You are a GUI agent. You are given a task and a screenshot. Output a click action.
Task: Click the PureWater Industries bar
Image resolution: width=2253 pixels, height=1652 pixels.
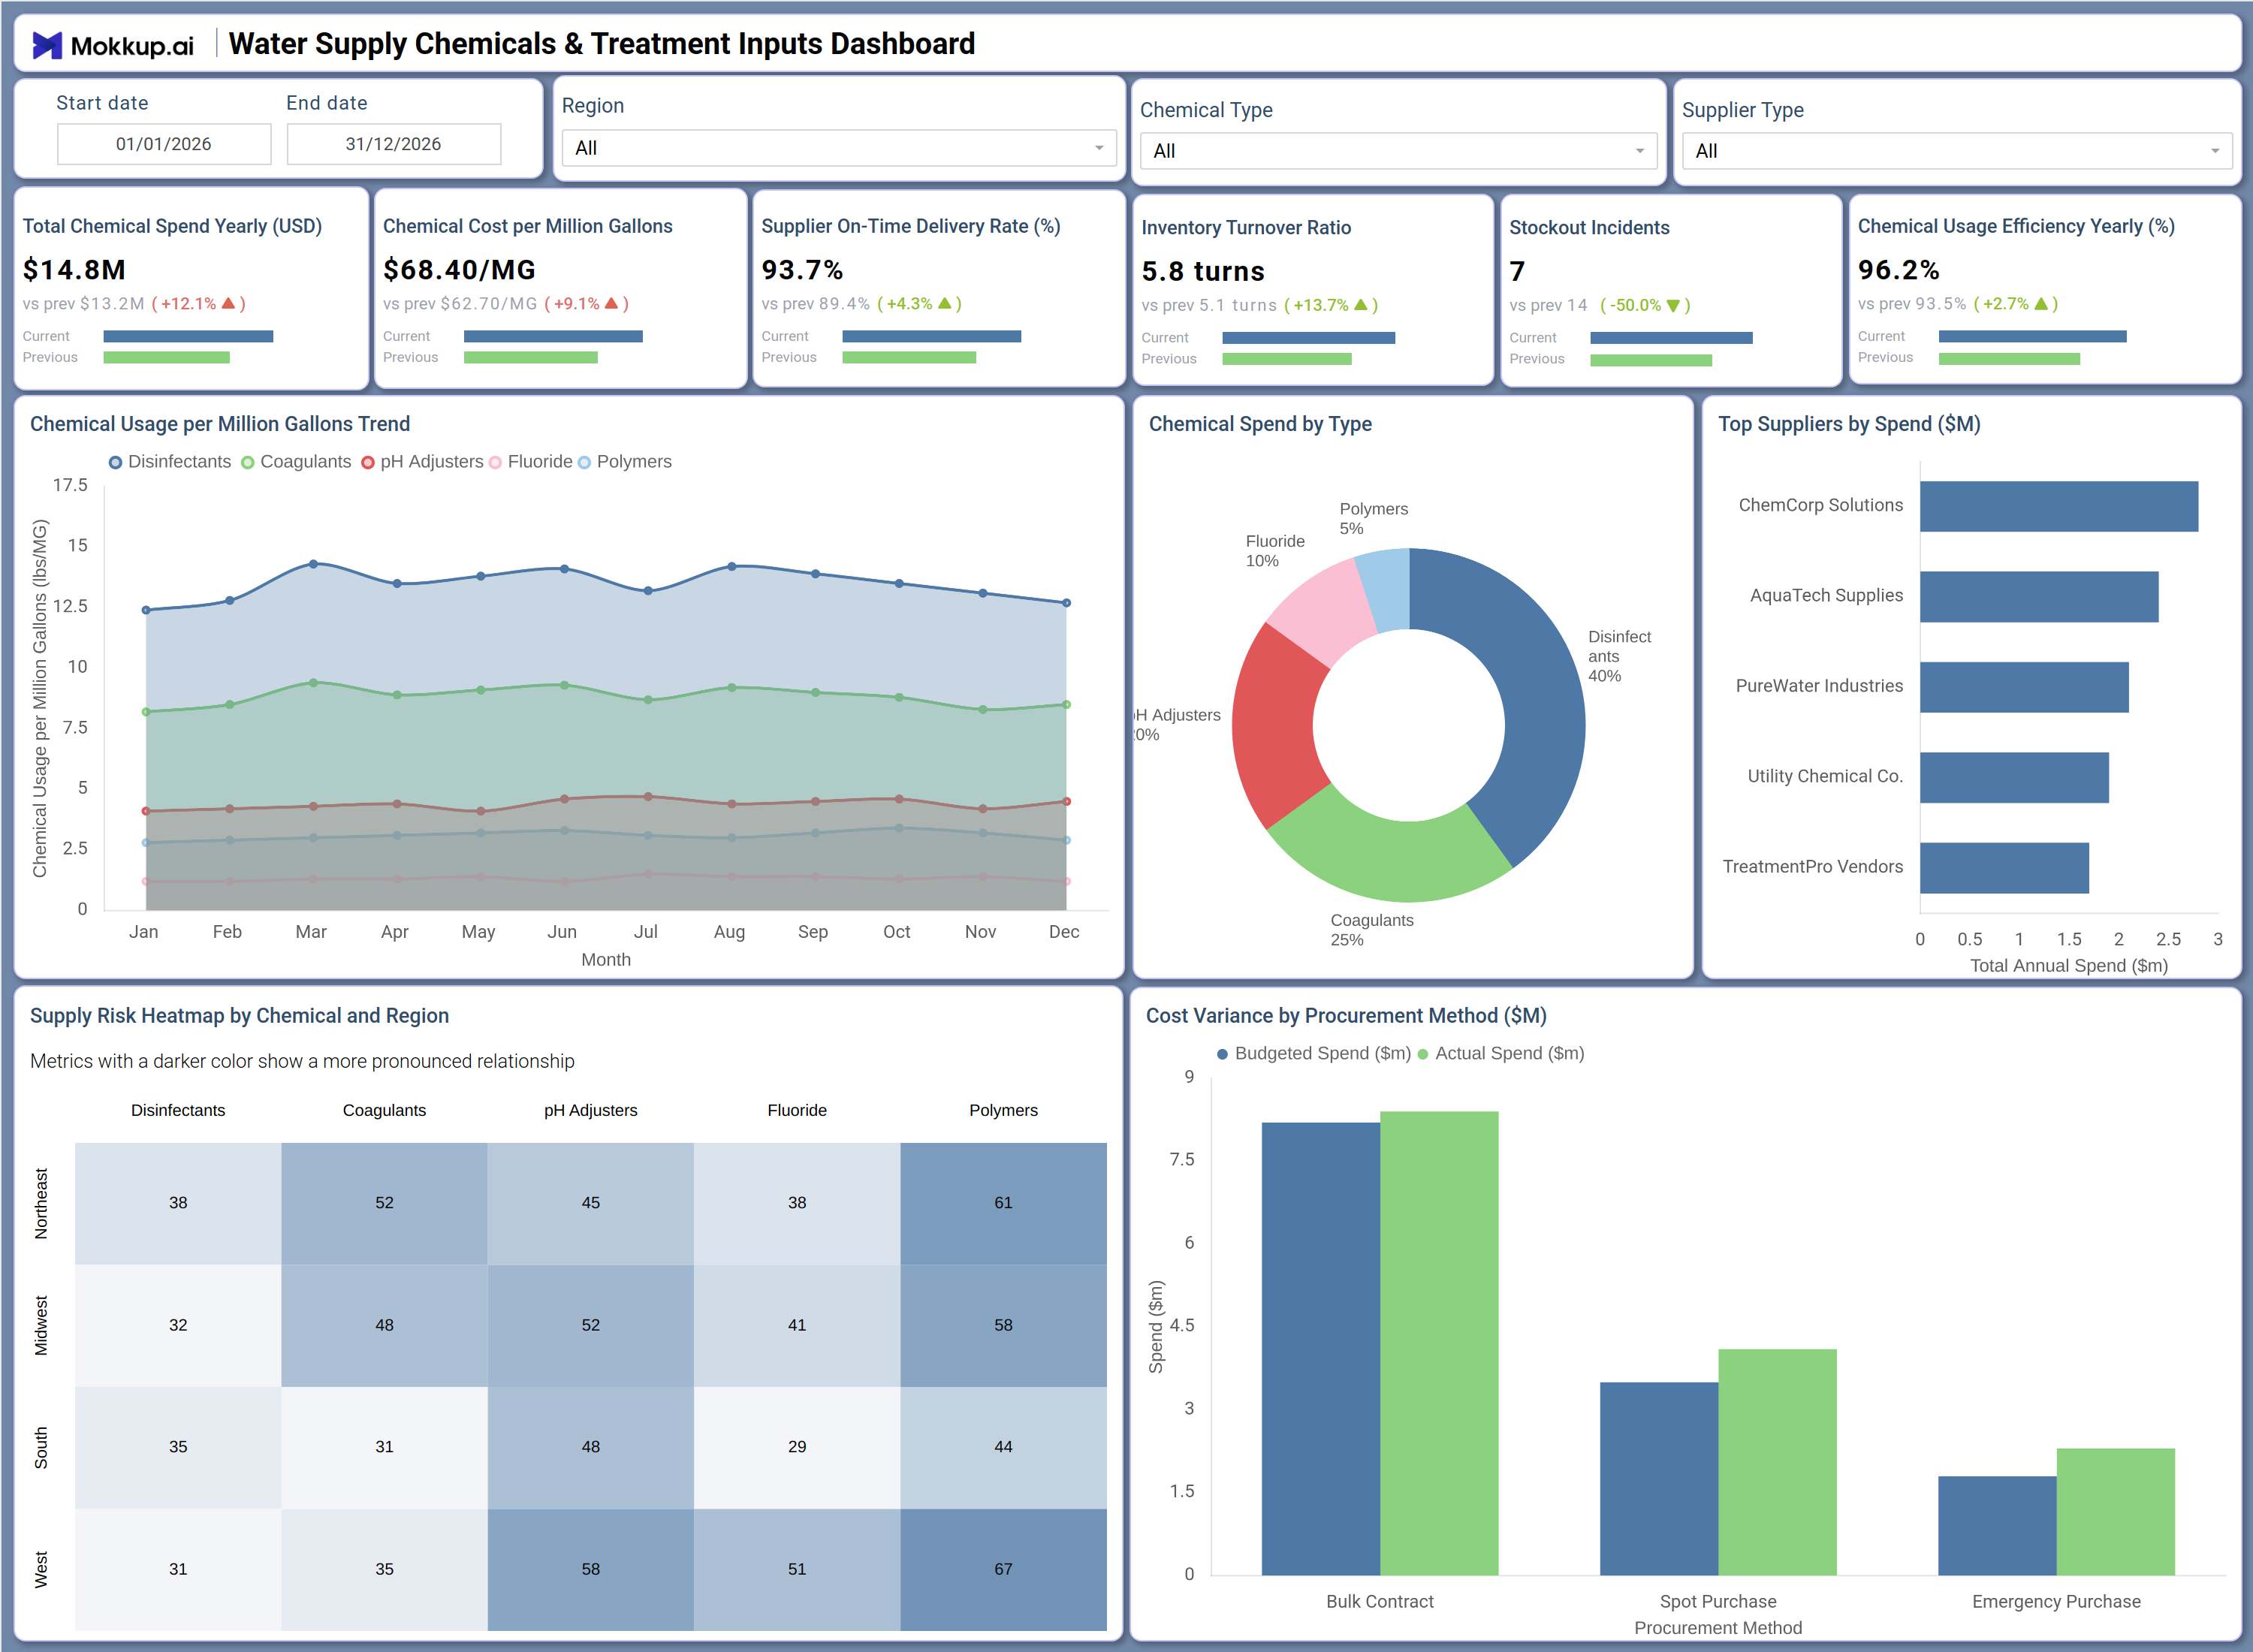2023,687
